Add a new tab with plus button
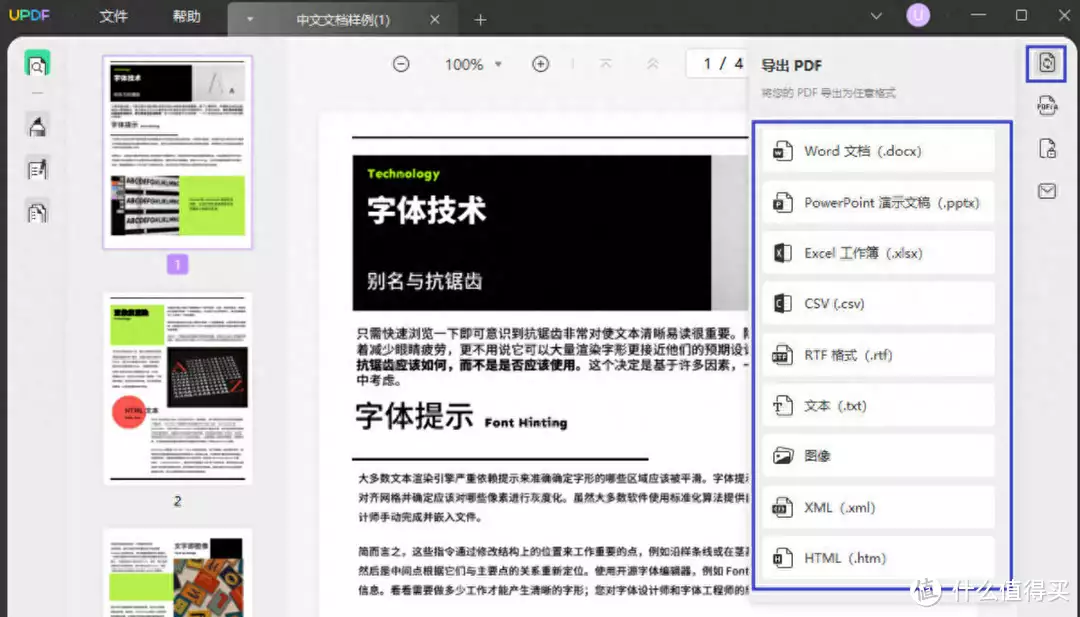The image size is (1080, 617). click(x=481, y=20)
